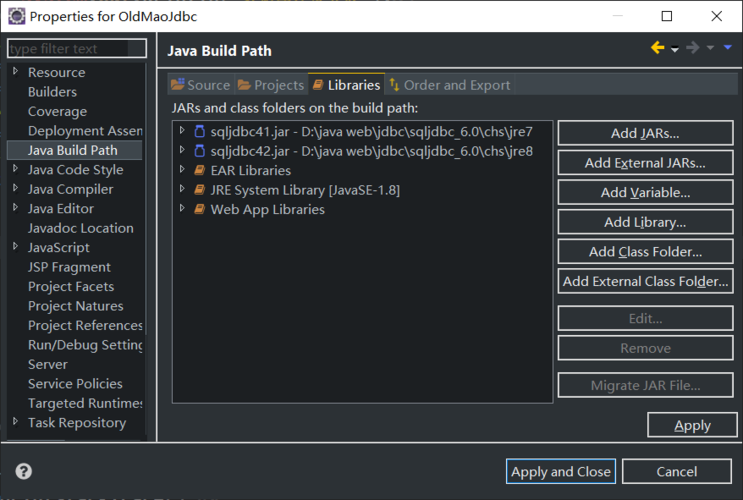Open back history dropdown arrow
Screen dimensions: 743x500
[675, 49]
